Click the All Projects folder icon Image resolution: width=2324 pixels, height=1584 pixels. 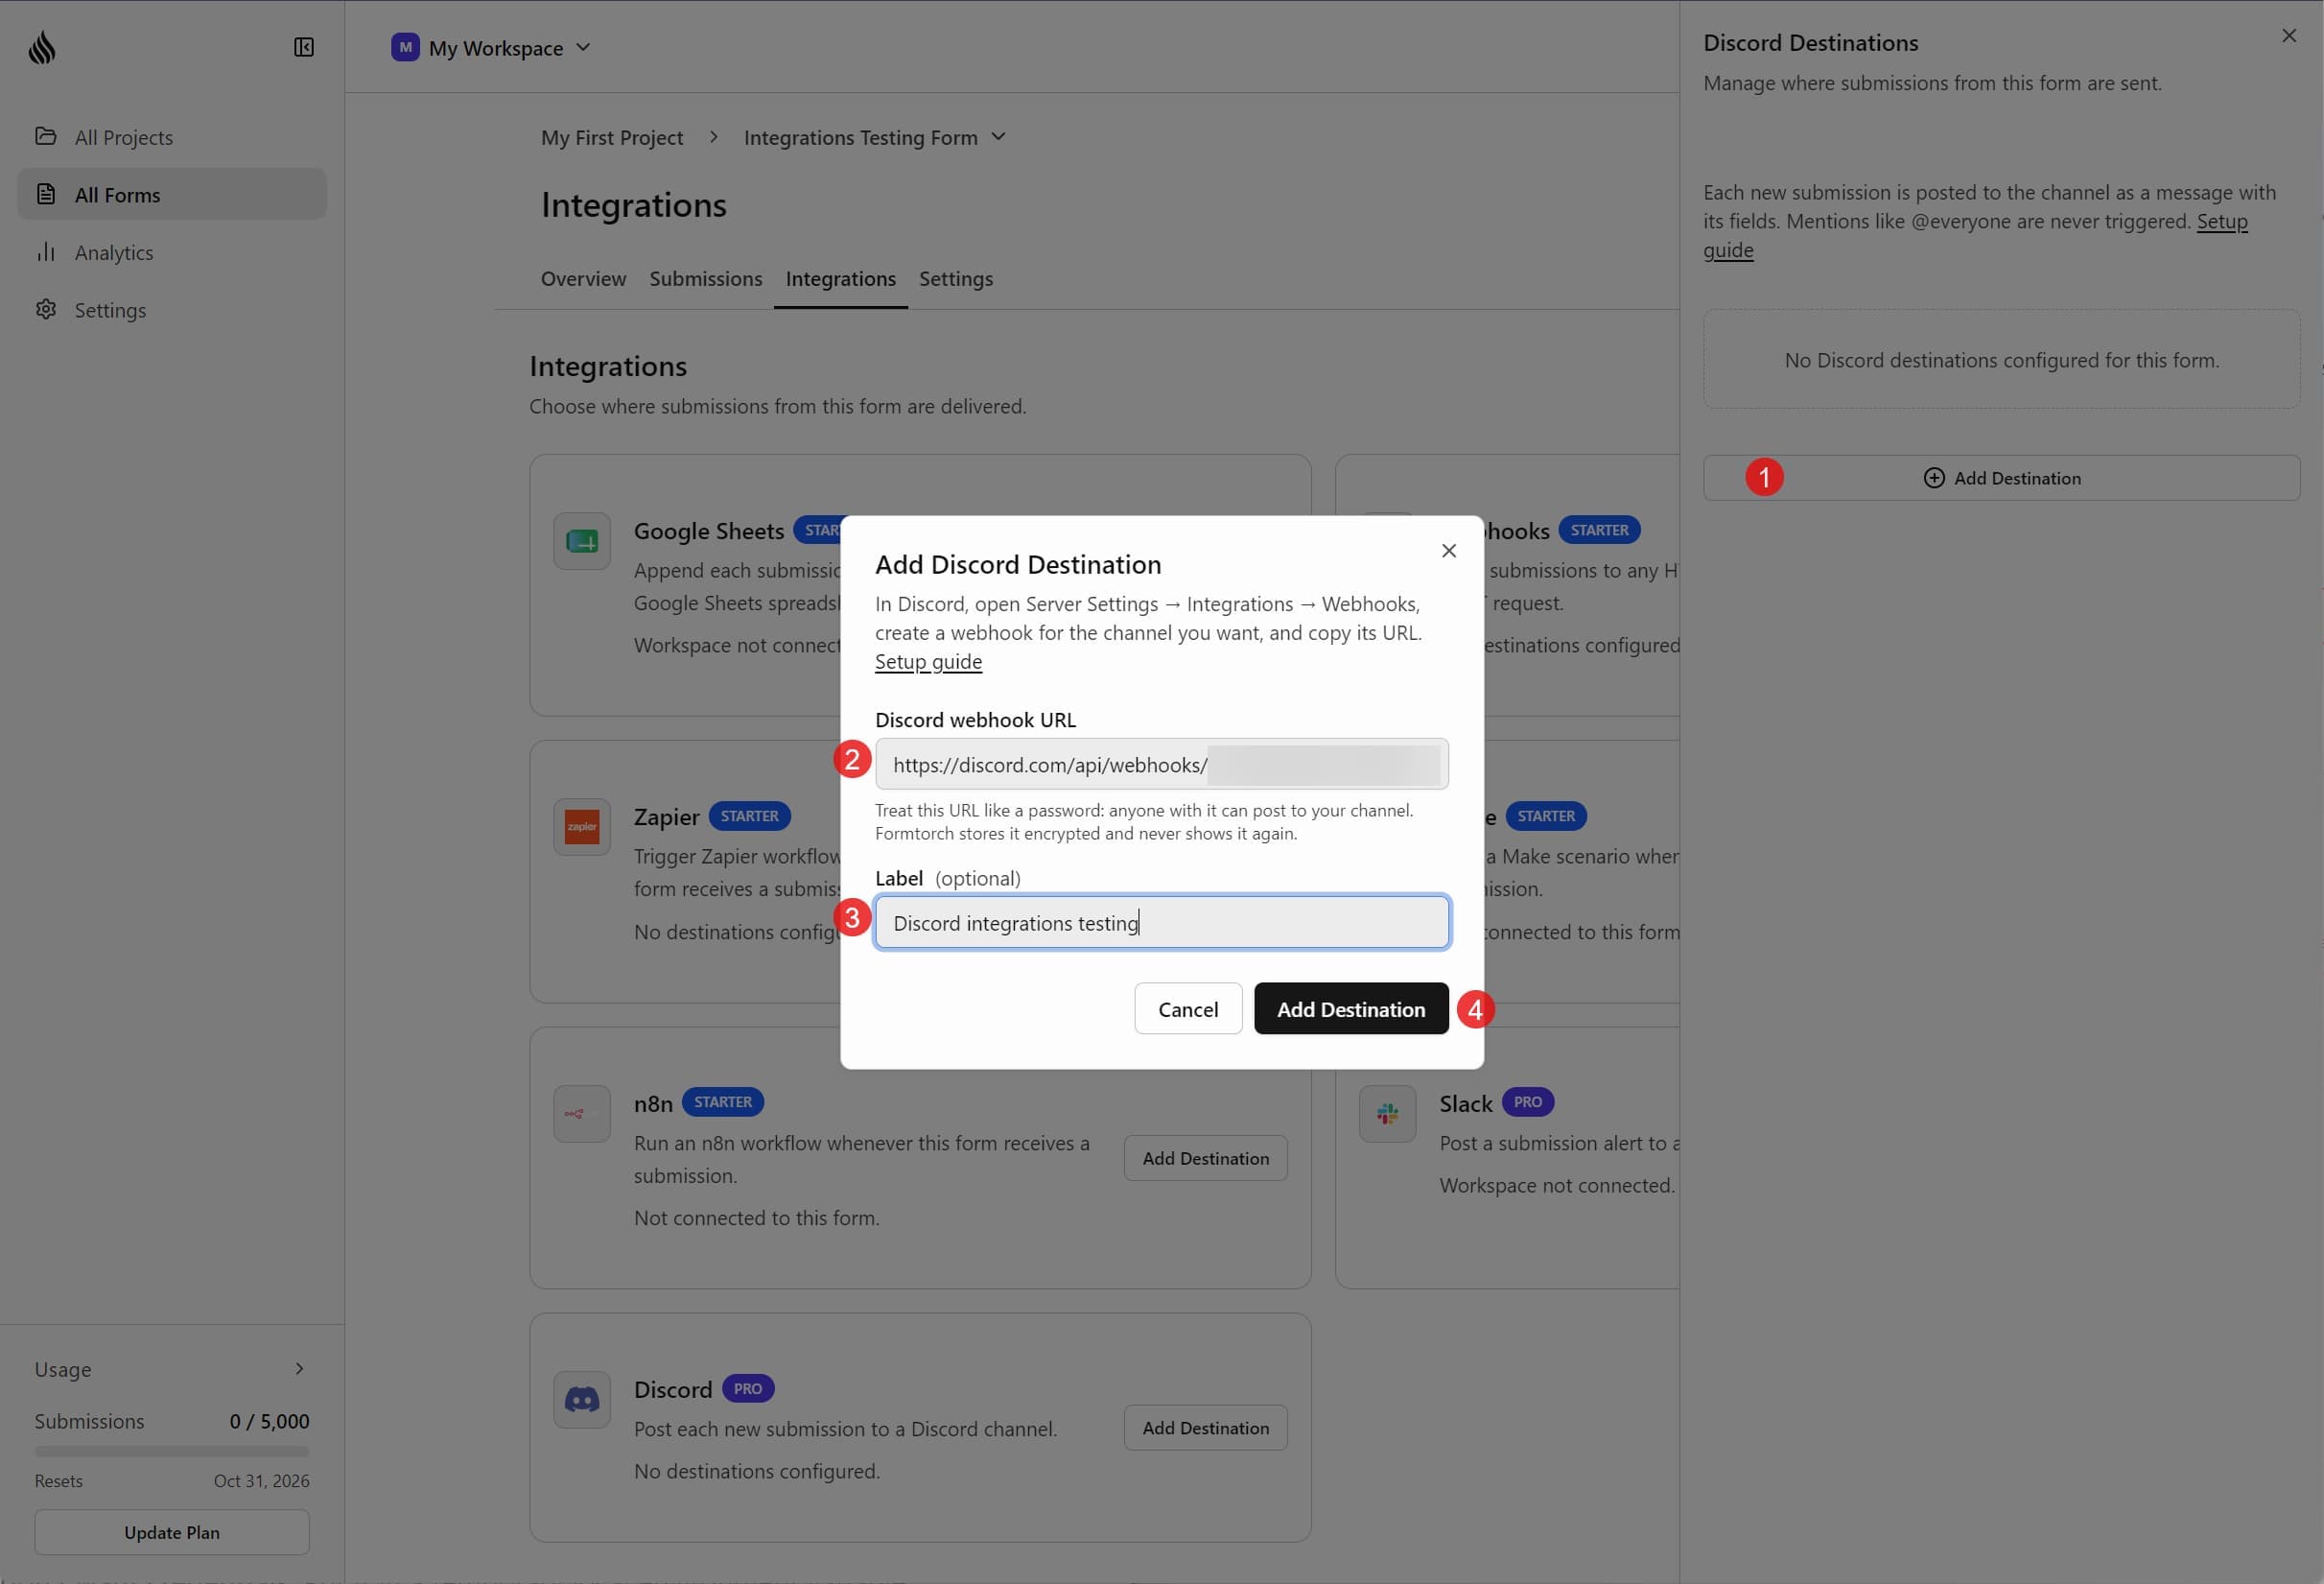46,136
